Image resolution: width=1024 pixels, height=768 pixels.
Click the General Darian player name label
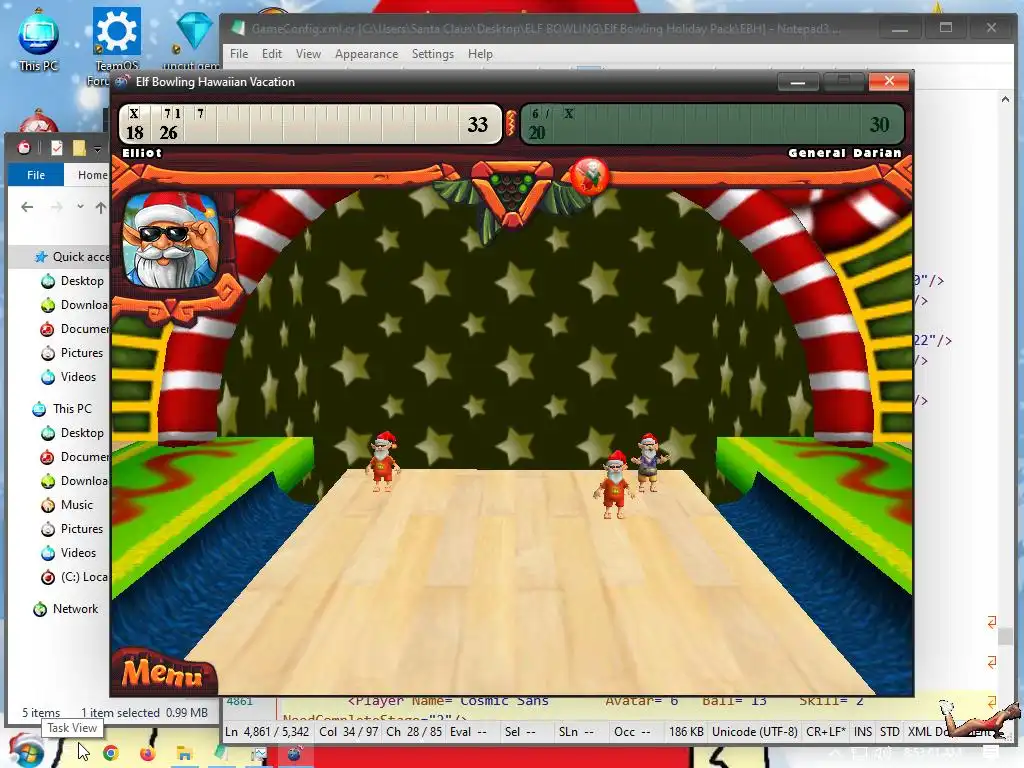tap(844, 153)
